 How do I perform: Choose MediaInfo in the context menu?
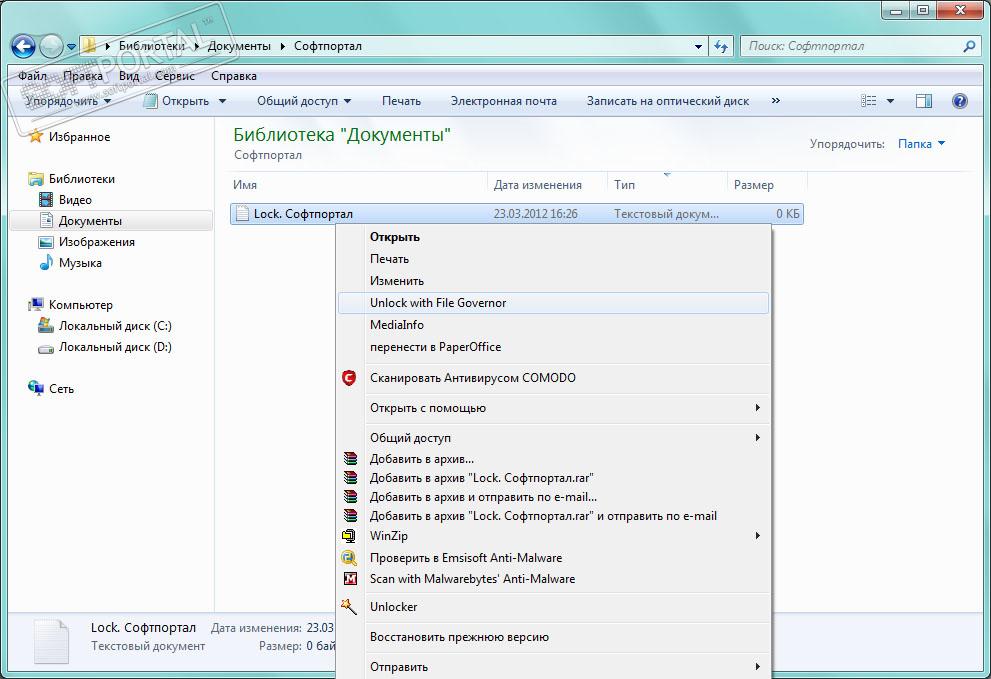coord(397,325)
